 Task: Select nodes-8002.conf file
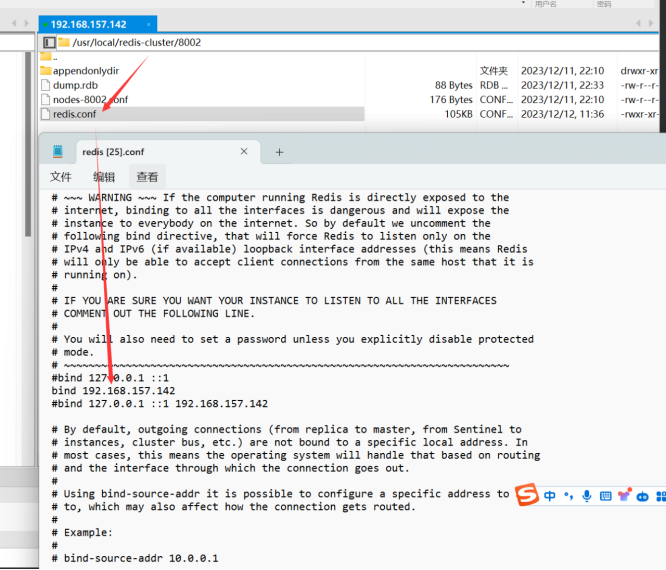90,99
